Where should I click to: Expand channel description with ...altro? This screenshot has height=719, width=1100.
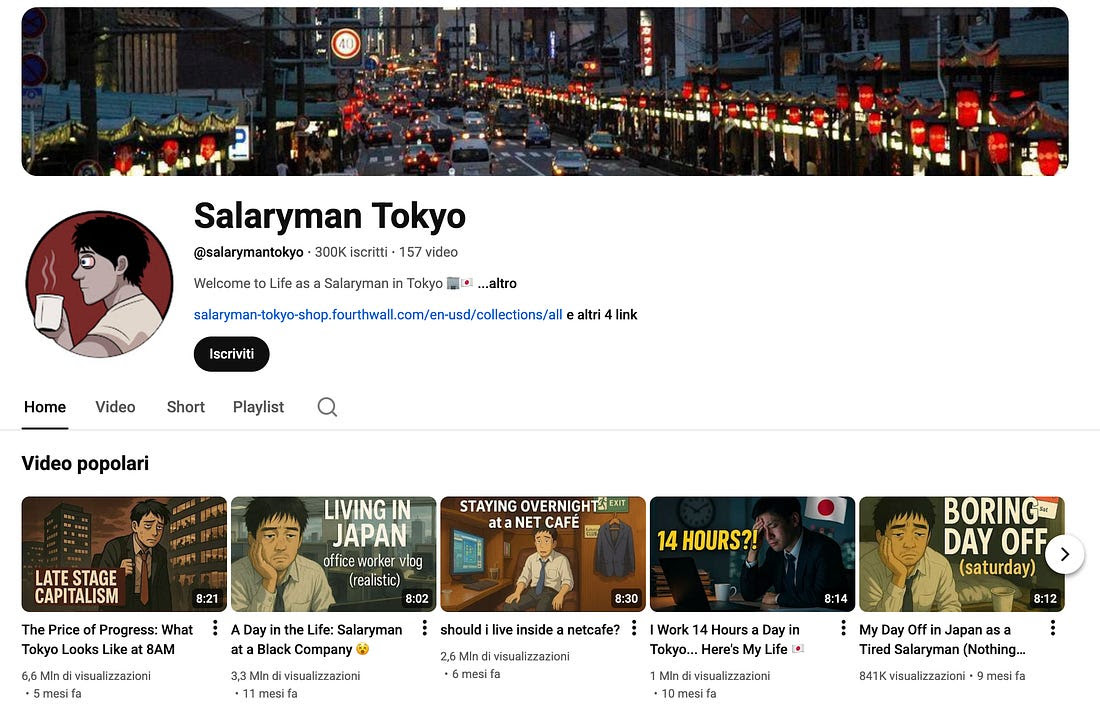(x=497, y=284)
